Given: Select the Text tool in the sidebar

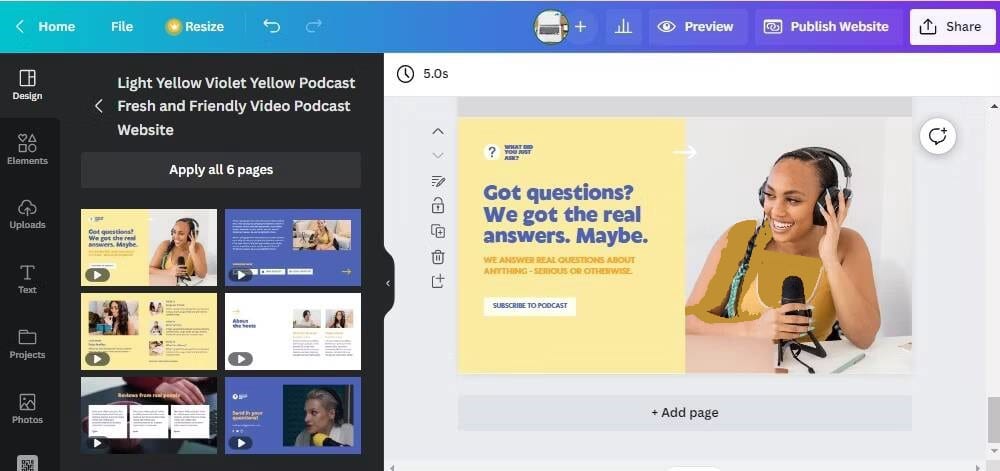Looking at the screenshot, I should click(x=27, y=278).
